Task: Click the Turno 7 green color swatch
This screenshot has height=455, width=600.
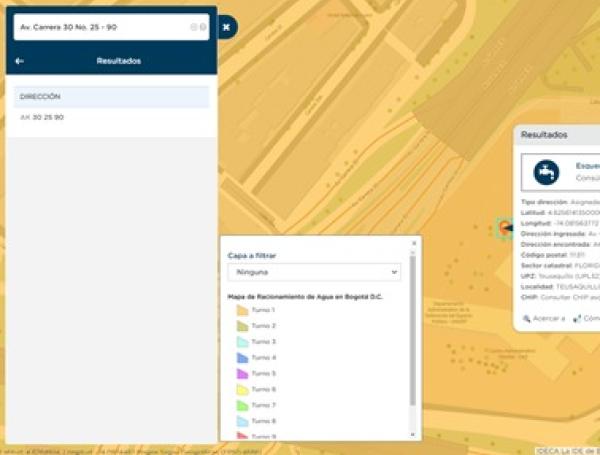Action: point(241,405)
